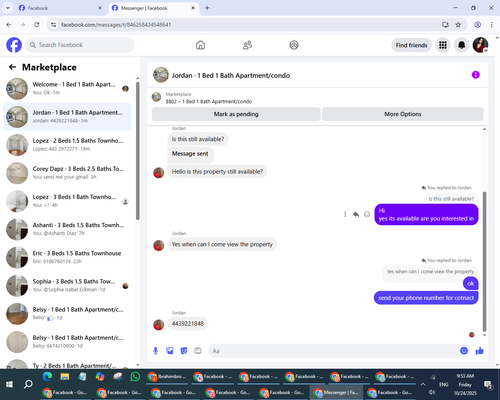Reload the page
Viewport: 500px width, 400px height.
37,25
